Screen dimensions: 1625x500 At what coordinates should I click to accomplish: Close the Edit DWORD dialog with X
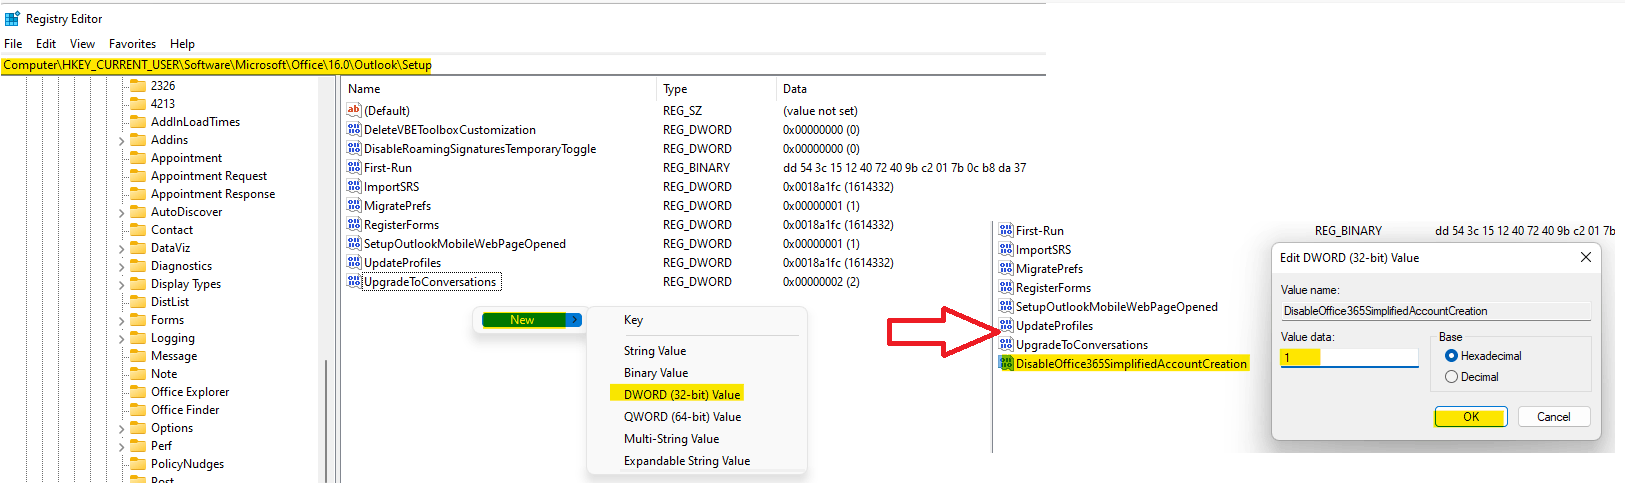1585,257
